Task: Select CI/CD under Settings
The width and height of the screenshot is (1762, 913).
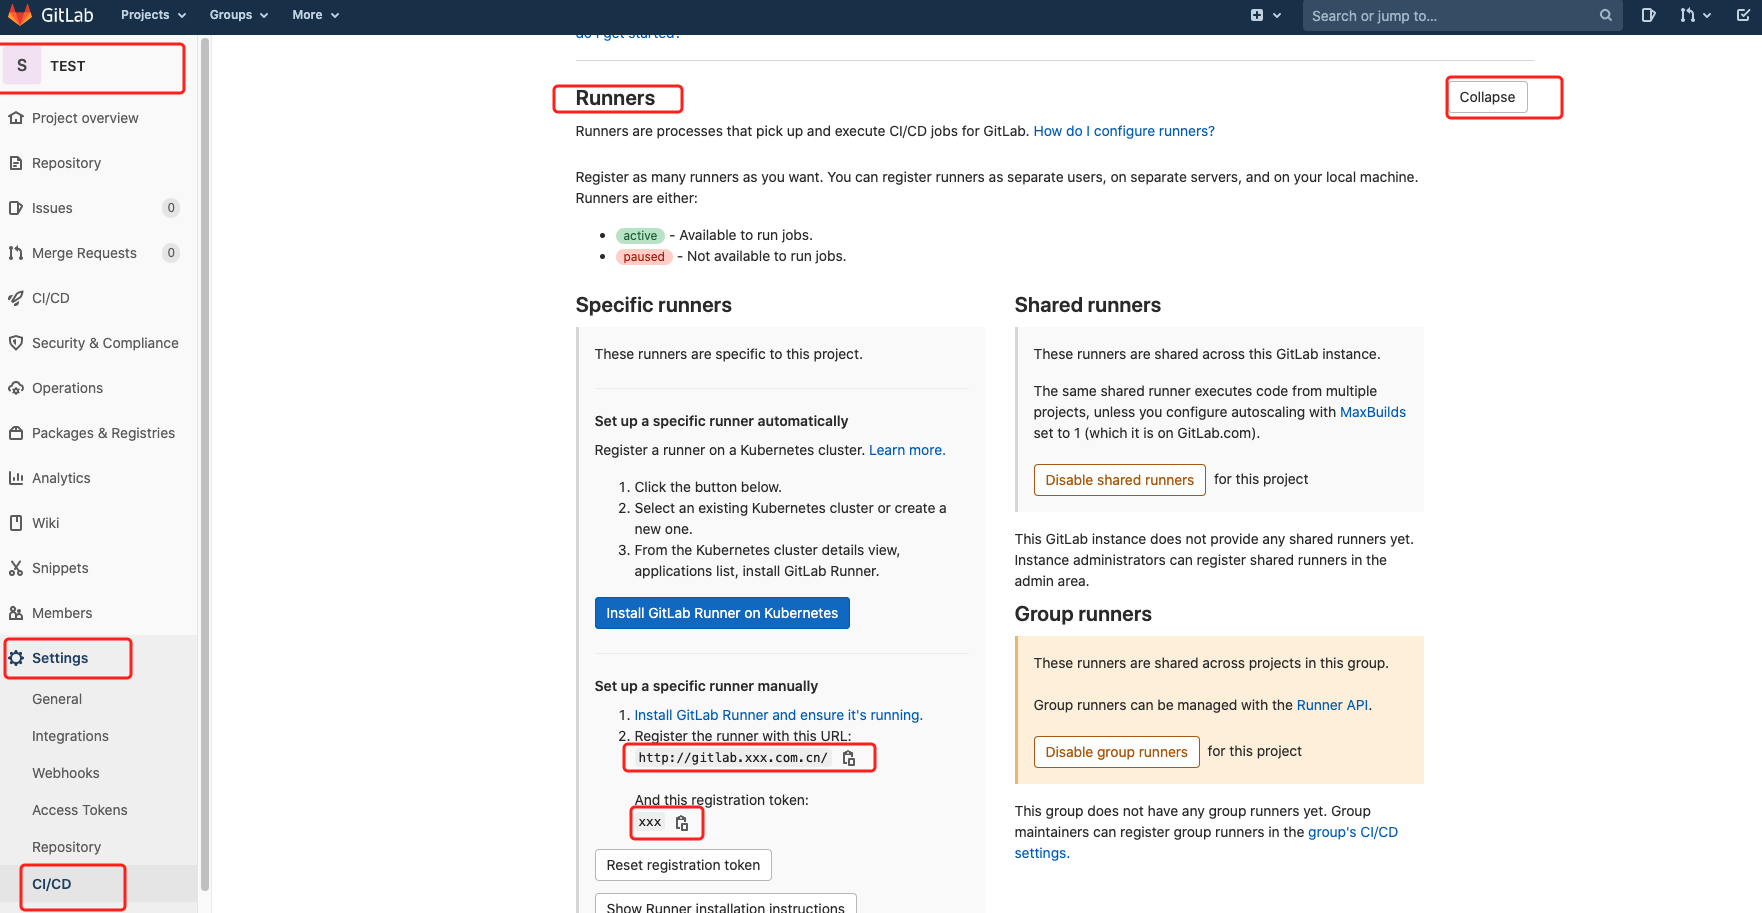Action: (x=52, y=884)
